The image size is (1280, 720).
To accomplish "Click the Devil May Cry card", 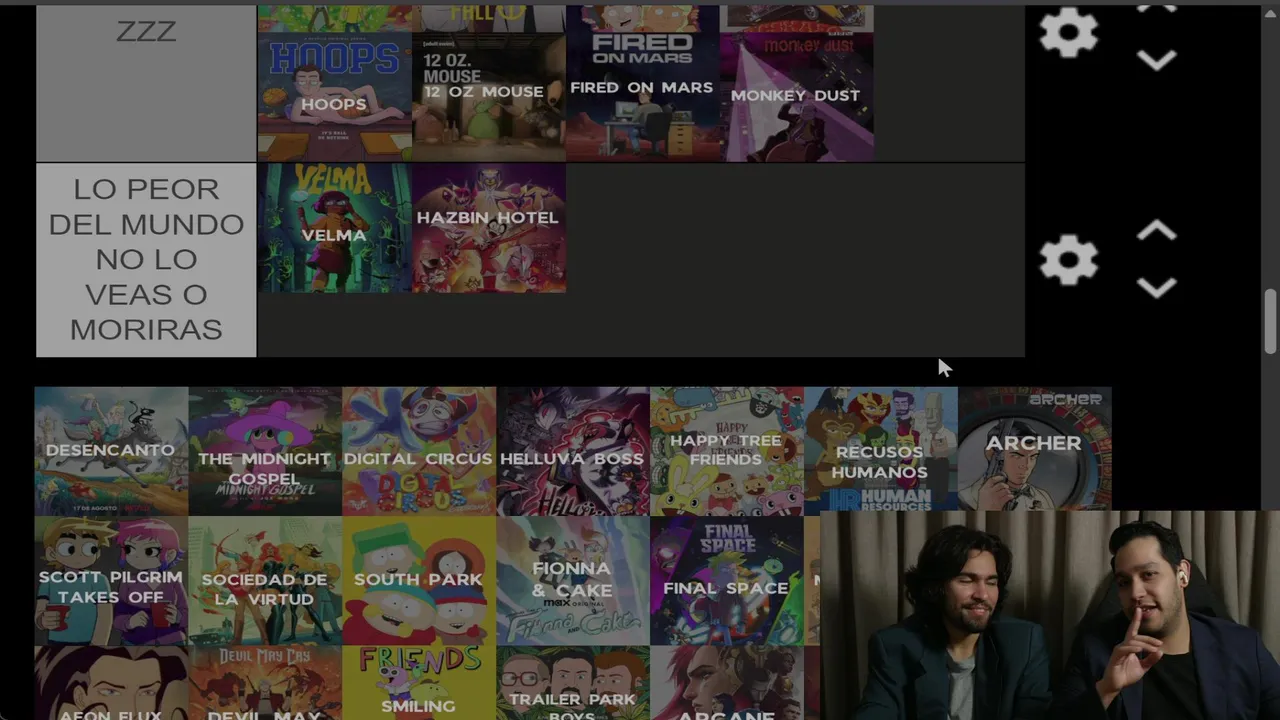I will 265,683.
